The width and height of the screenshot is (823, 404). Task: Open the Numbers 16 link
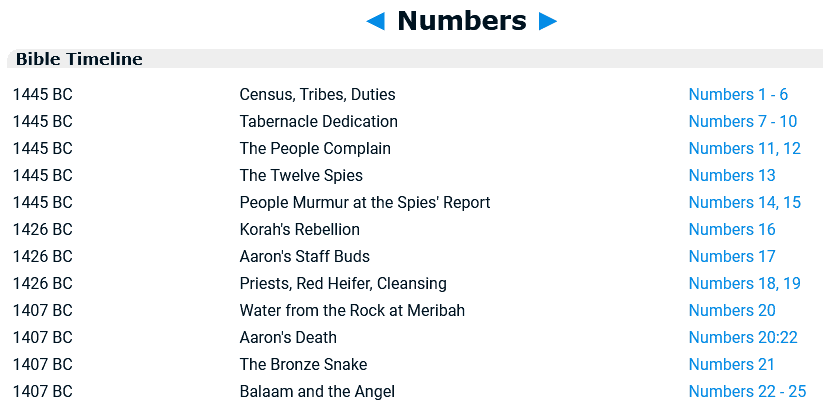pyautogui.click(x=732, y=230)
